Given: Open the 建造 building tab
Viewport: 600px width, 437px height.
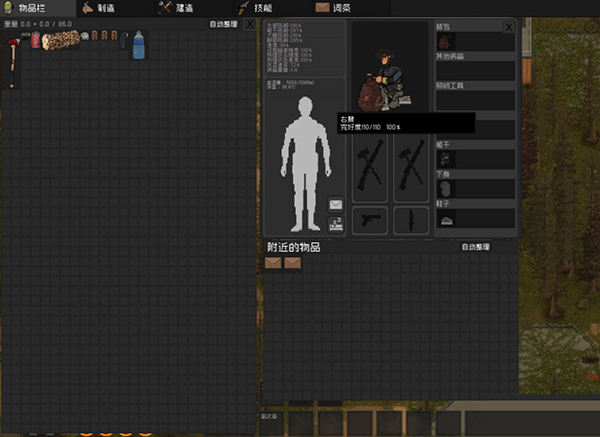Looking at the screenshot, I should (177, 8).
